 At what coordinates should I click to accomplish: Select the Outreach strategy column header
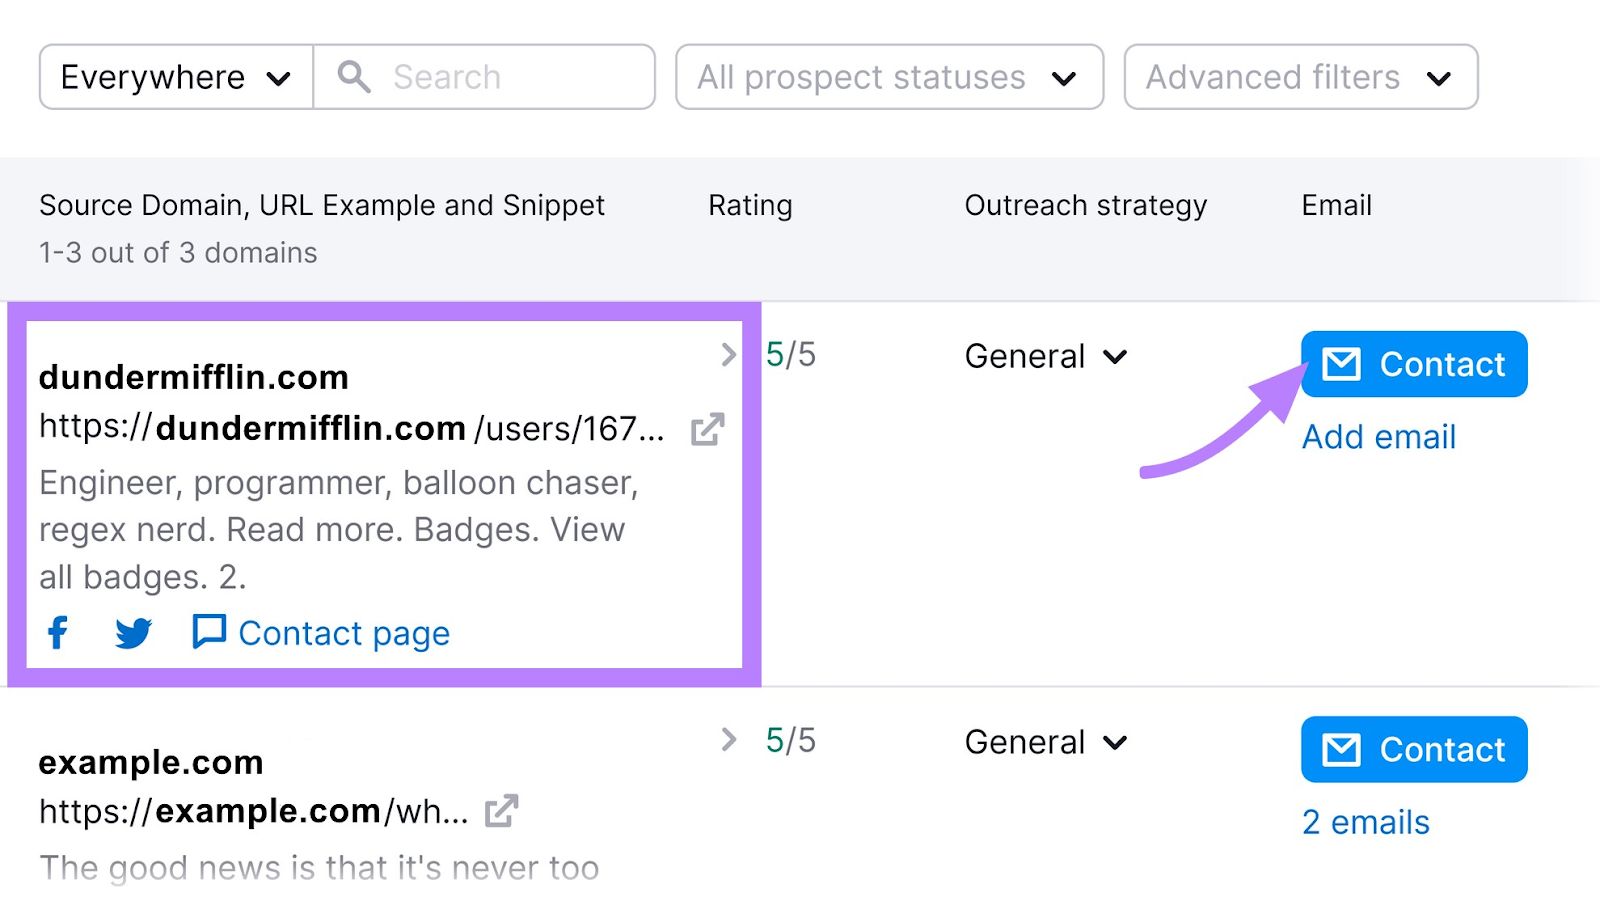pyautogui.click(x=1087, y=206)
